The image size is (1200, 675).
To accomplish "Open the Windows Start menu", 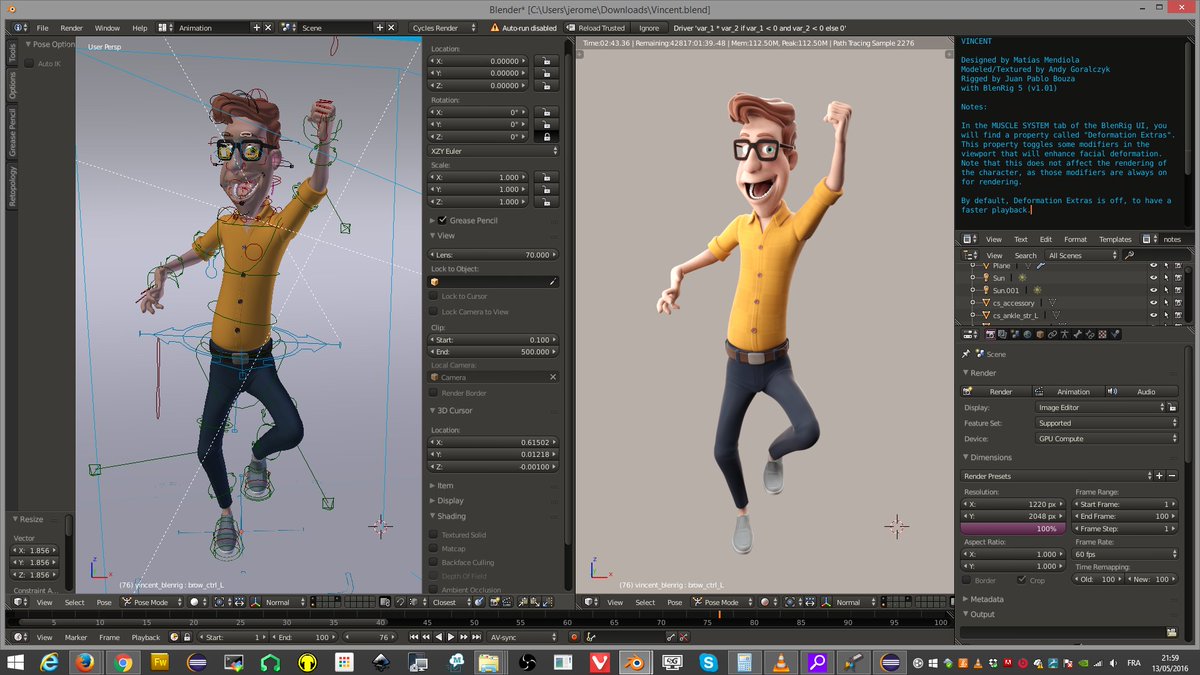I will pyautogui.click(x=14, y=661).
